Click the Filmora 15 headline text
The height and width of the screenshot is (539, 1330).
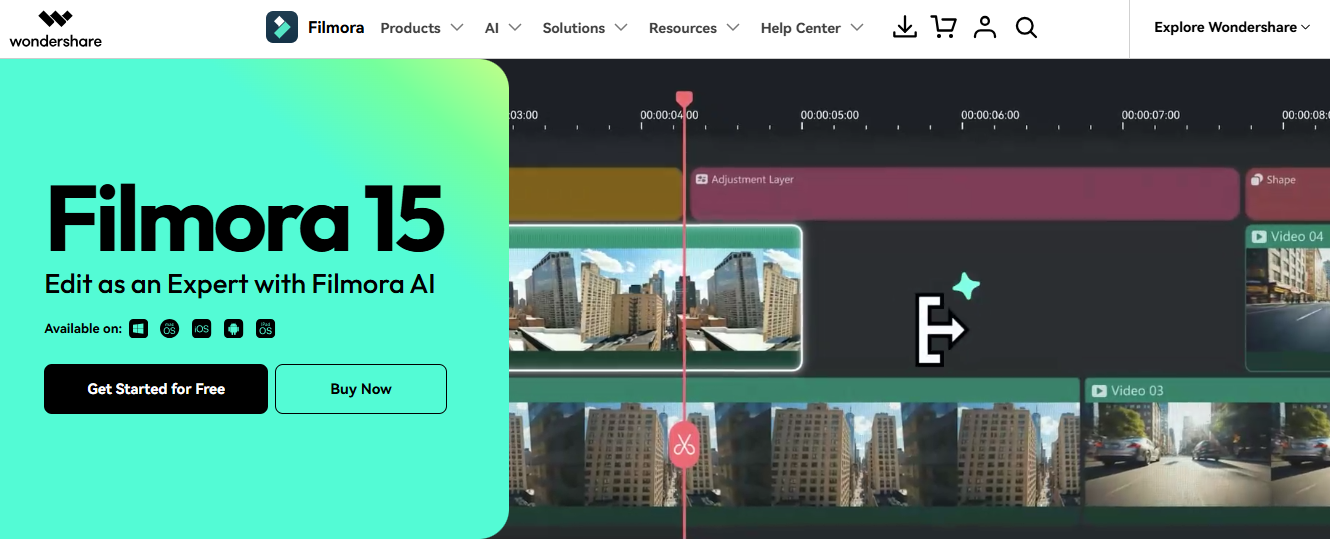click(x=246, y=219)
